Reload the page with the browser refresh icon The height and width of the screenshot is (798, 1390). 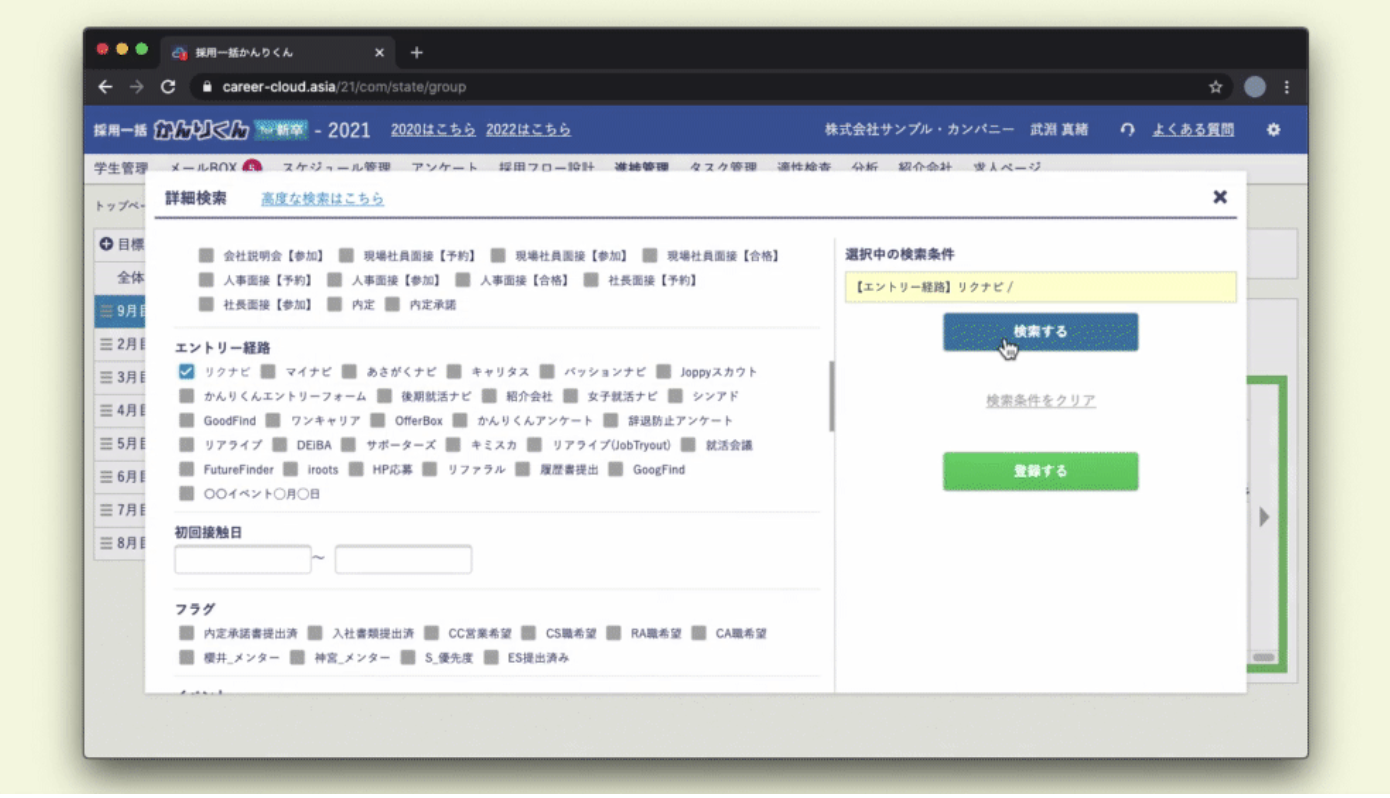click(168, 87)
